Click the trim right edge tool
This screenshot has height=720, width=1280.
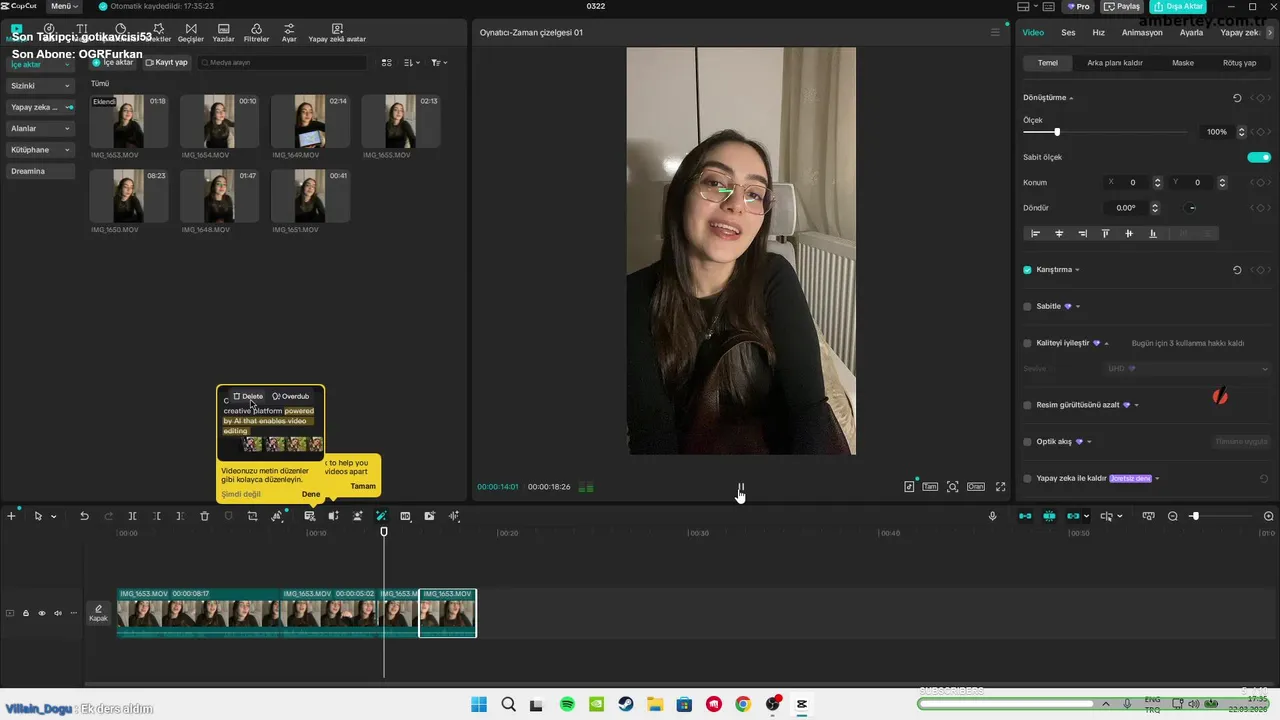coord(180,516)
